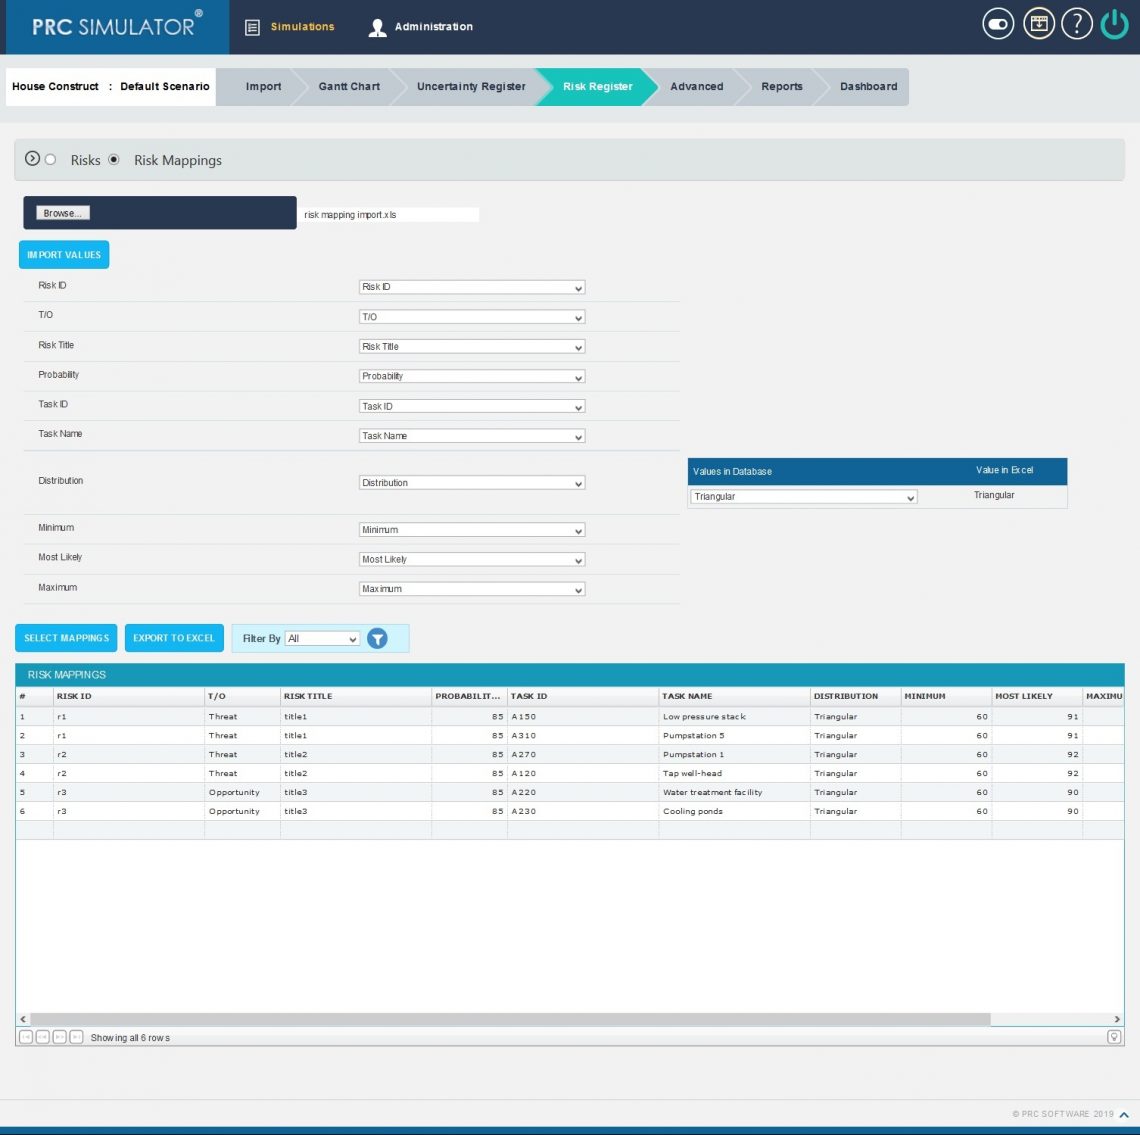The width and height of the screenshot is (1140, 1135).
Task: Go to last page with pagination icon
Action: 76,1037
